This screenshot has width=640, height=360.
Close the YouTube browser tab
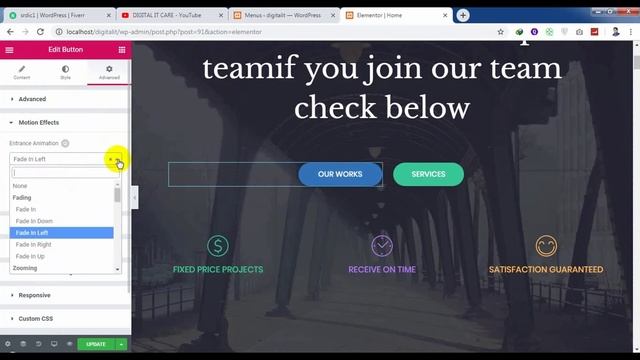[221, 15]
